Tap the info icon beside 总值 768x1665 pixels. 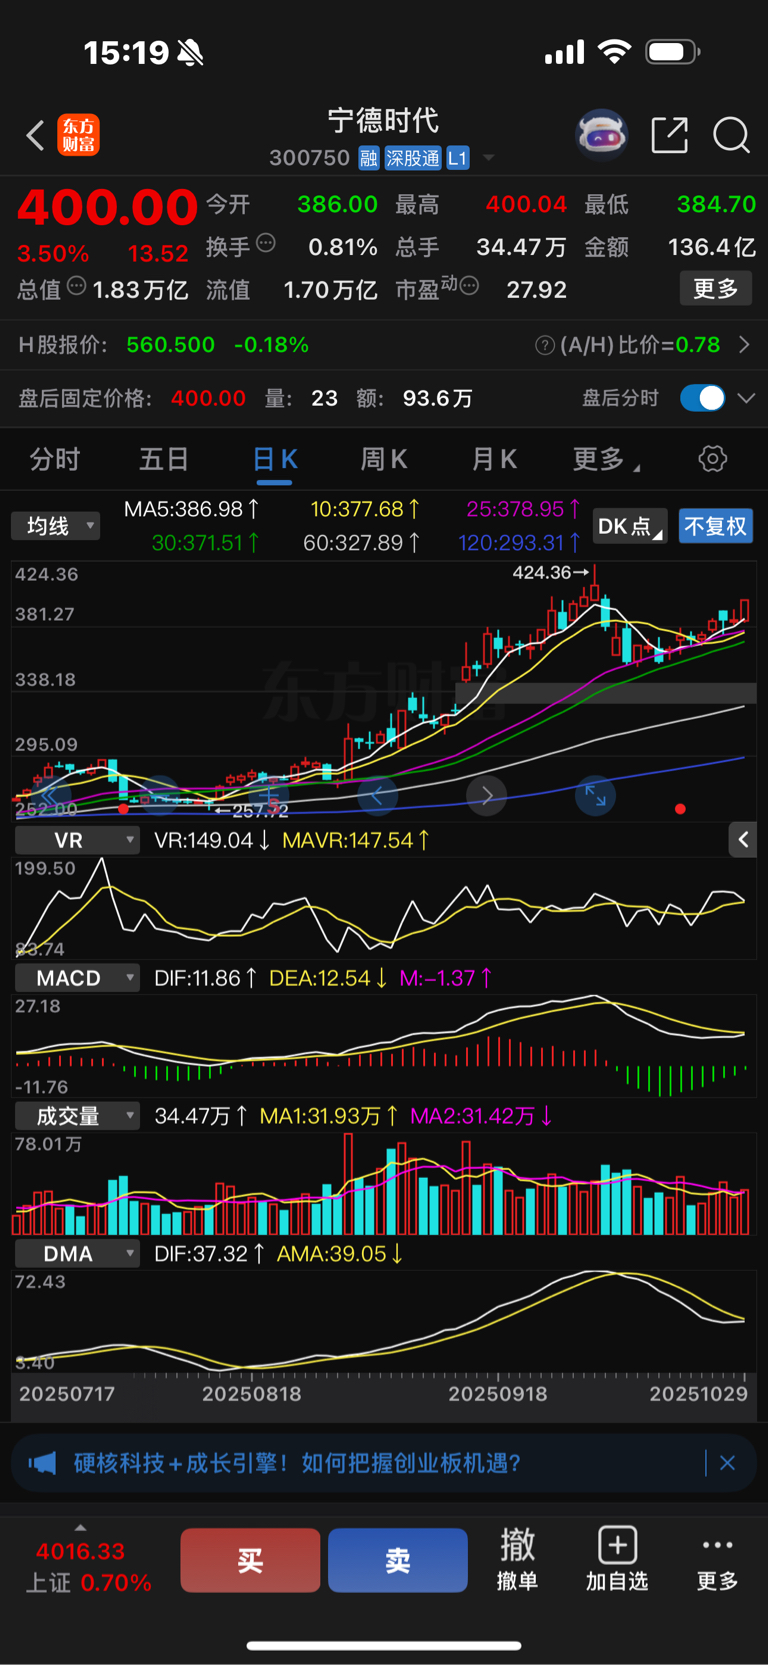(x=76, y=286)
